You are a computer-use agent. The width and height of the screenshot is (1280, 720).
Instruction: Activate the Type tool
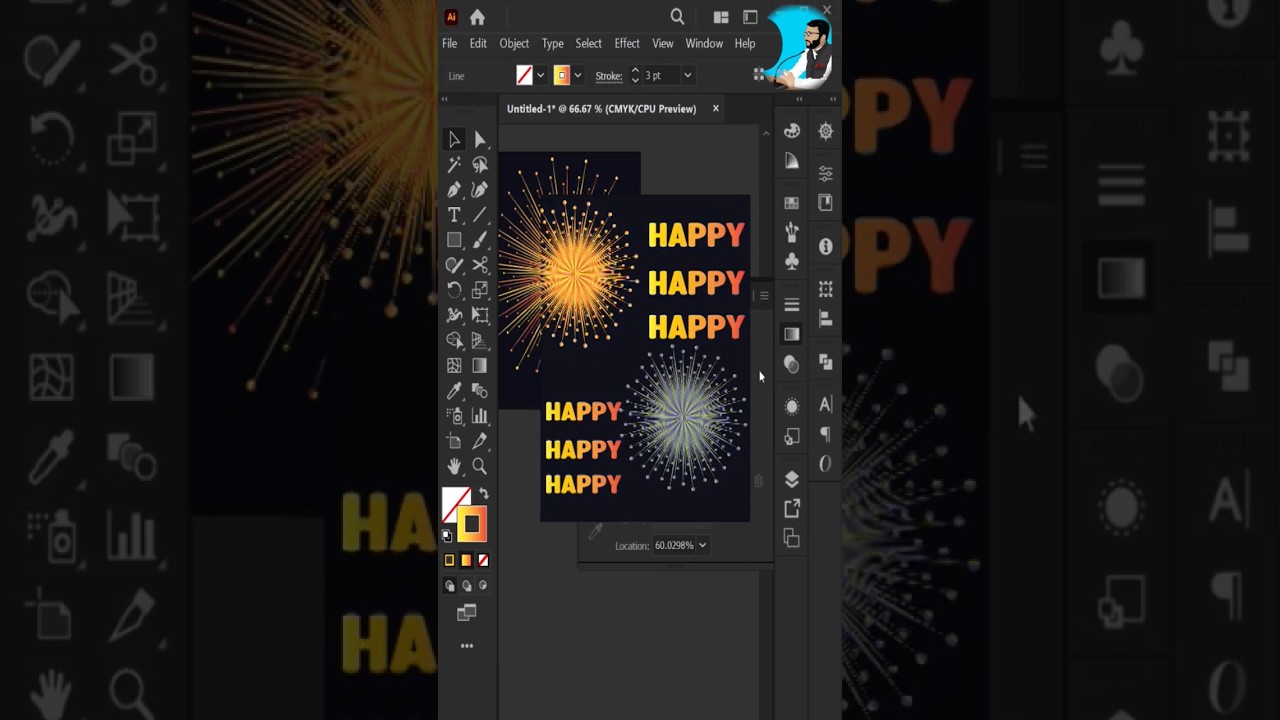click(x=454, y=215)
